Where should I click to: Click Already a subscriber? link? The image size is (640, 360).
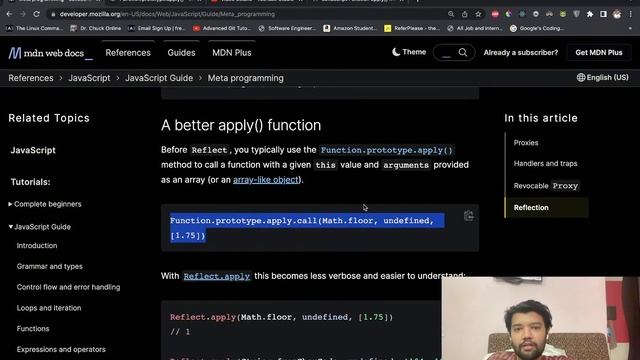coord(520,53)
